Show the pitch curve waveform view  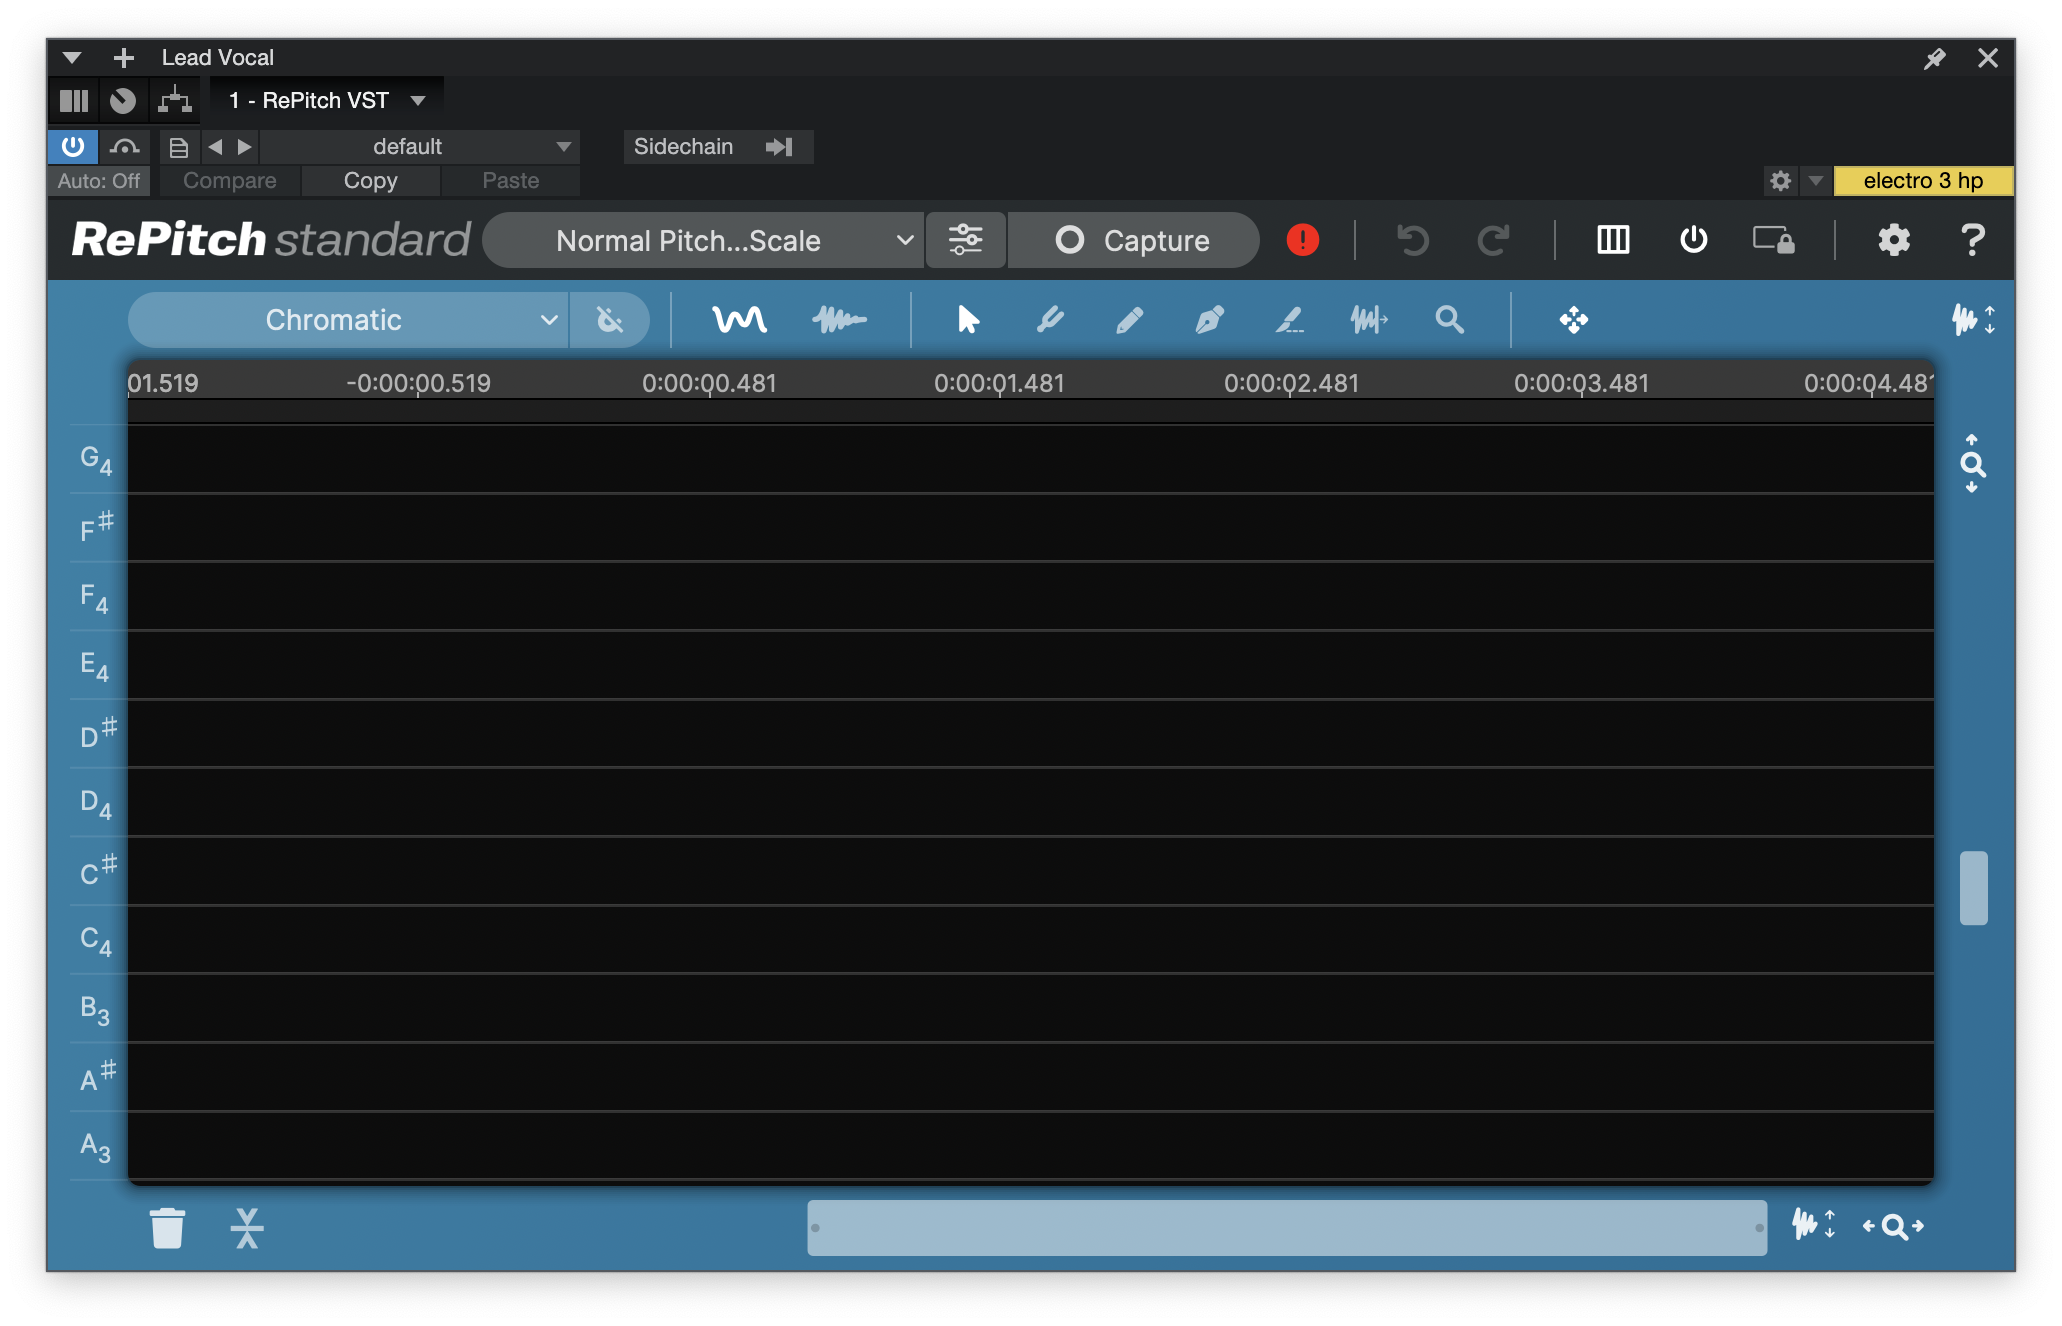[739, 320]
